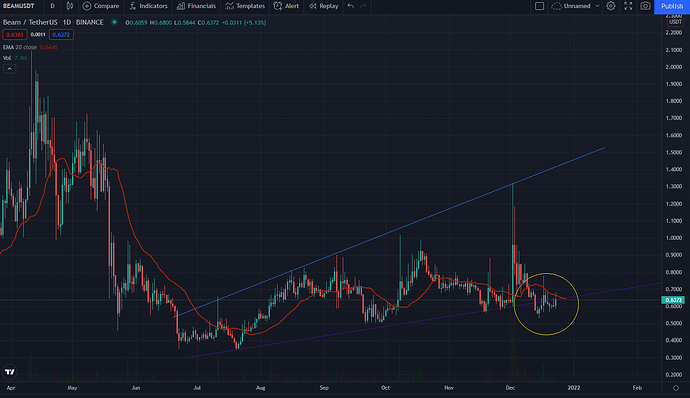Click the Aug label on time axis
Image resolution: width=690 pixels, height=398 pixels.
pyautogui.click(x=261, y=388)
